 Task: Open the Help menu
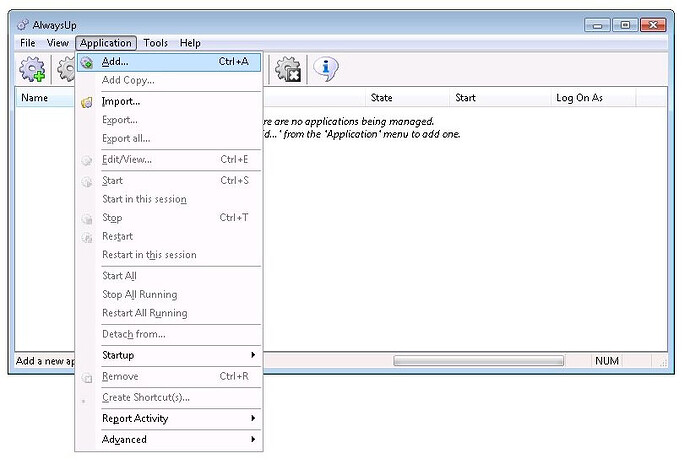click(x=190, y=43)
